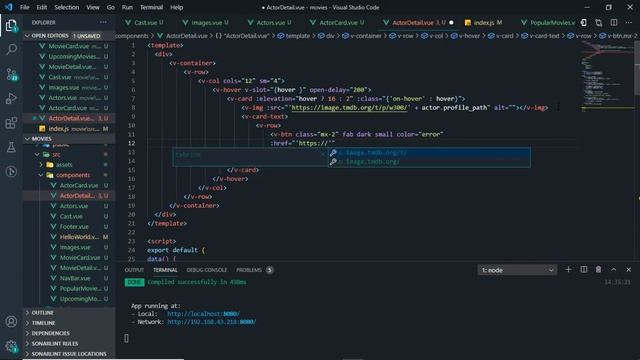Open the Run menu
Image resolution: width=640 pixels, height=360 pixels.
[x=127, y=7]
